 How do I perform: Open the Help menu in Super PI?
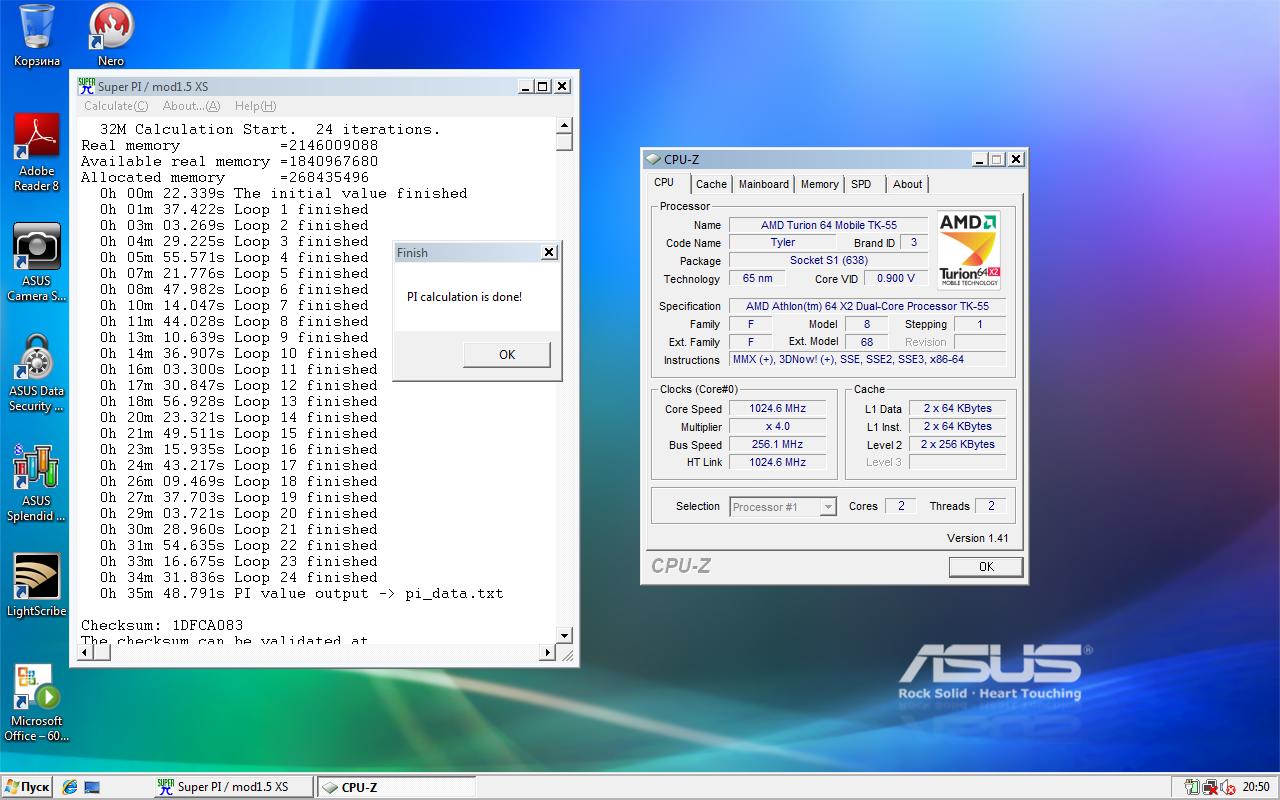coord(255,106)
